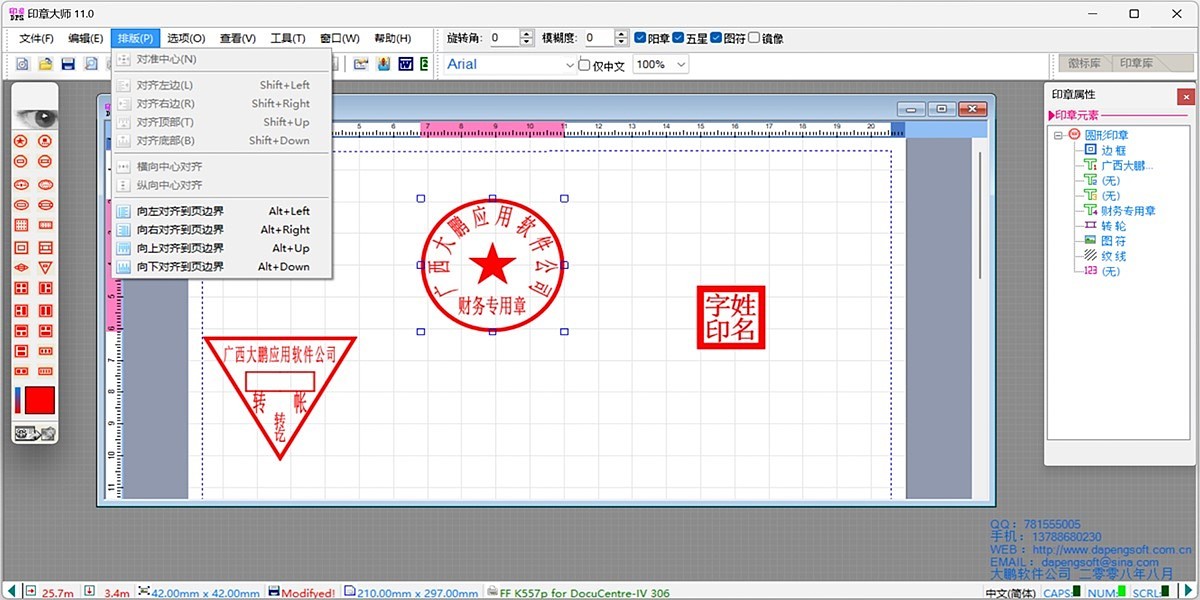This screenshot has width=1200, height=600.
Task: Select the circle star stamp tool
Action: 20,141
